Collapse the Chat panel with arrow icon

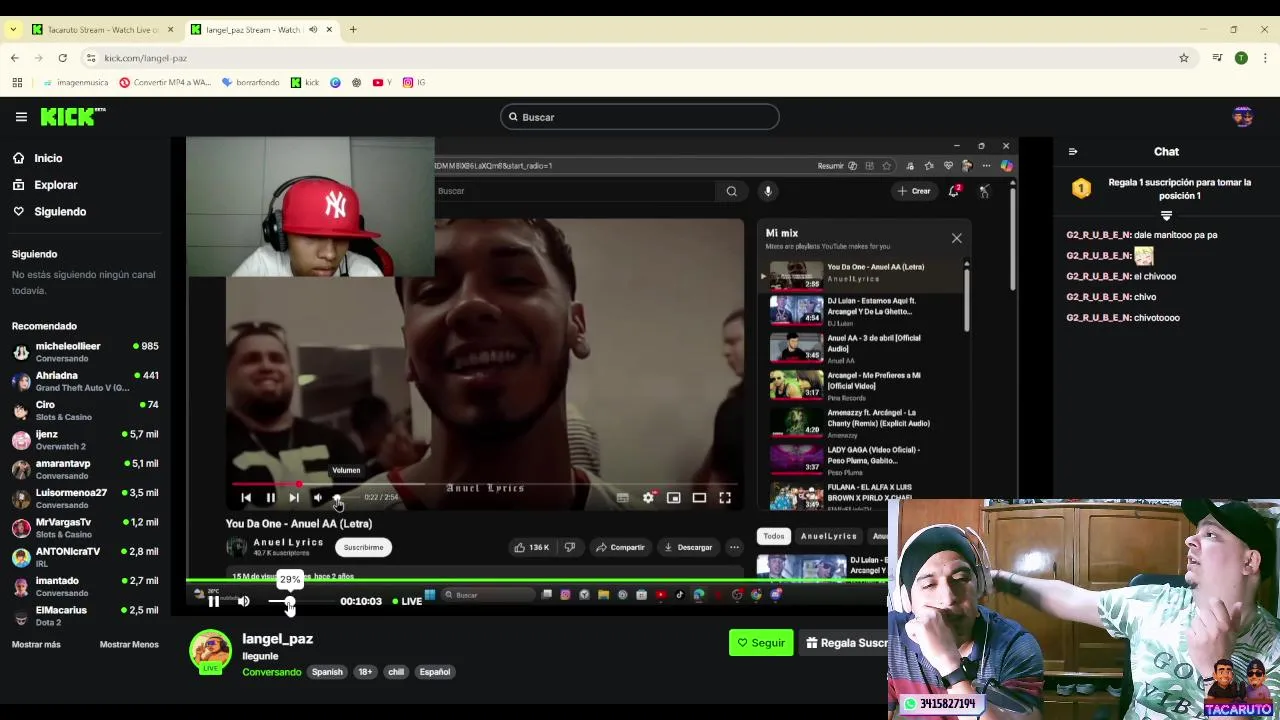coord(1073,152)
